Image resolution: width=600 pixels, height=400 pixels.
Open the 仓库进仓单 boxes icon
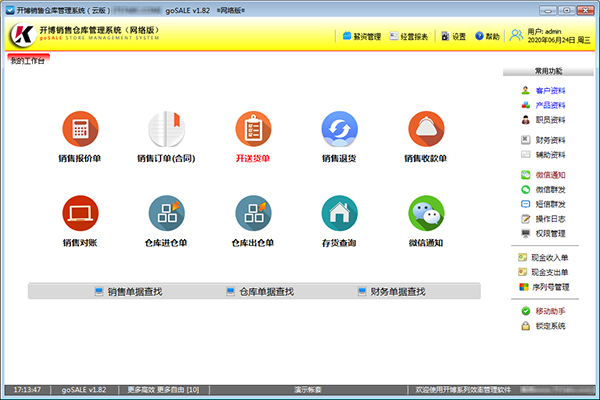[x=166, y=214]
